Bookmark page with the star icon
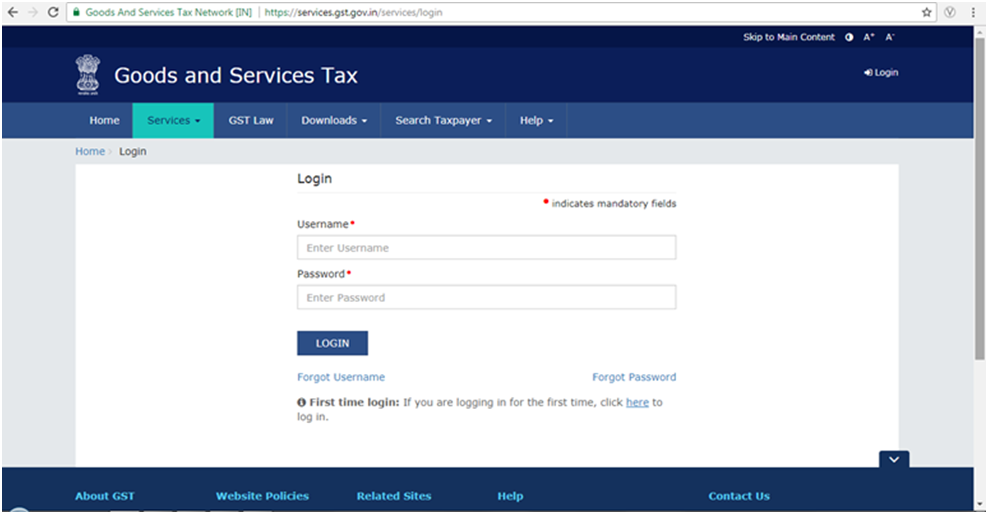988x514 pixels. (x=926, y=12)
